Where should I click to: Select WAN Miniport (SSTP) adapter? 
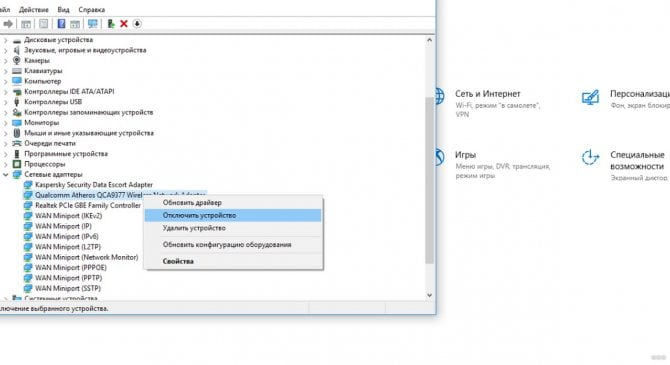(x=68, y=288)
